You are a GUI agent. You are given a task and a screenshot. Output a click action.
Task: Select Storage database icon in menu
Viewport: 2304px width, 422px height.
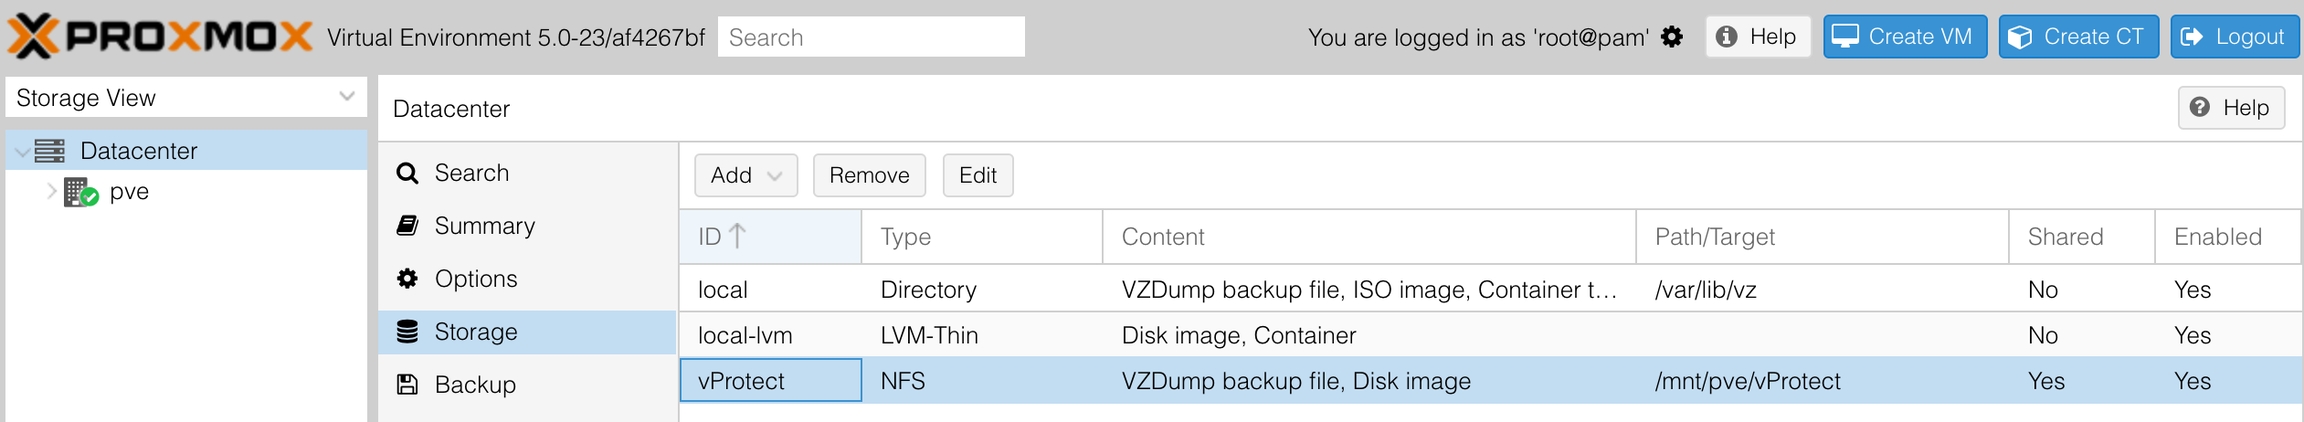tap(407, 332)
